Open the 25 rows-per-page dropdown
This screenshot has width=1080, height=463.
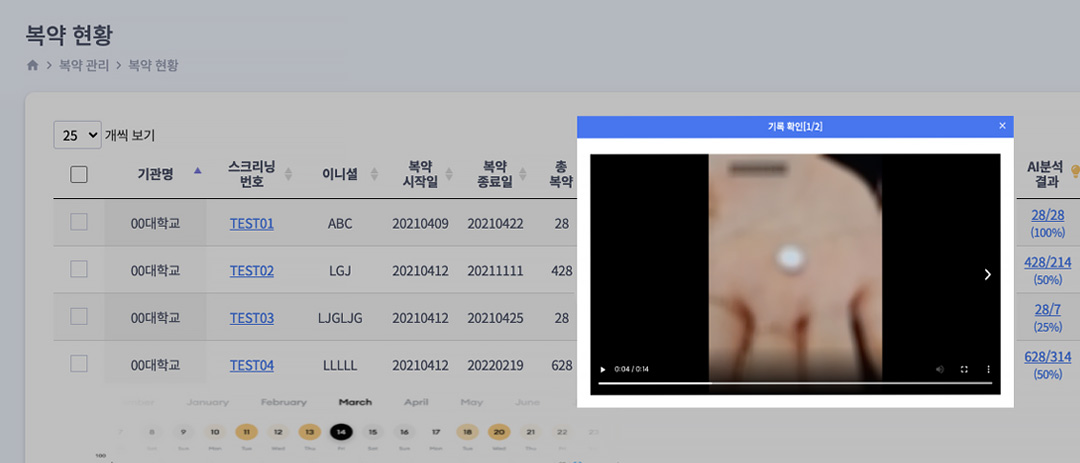click(77, 135)
